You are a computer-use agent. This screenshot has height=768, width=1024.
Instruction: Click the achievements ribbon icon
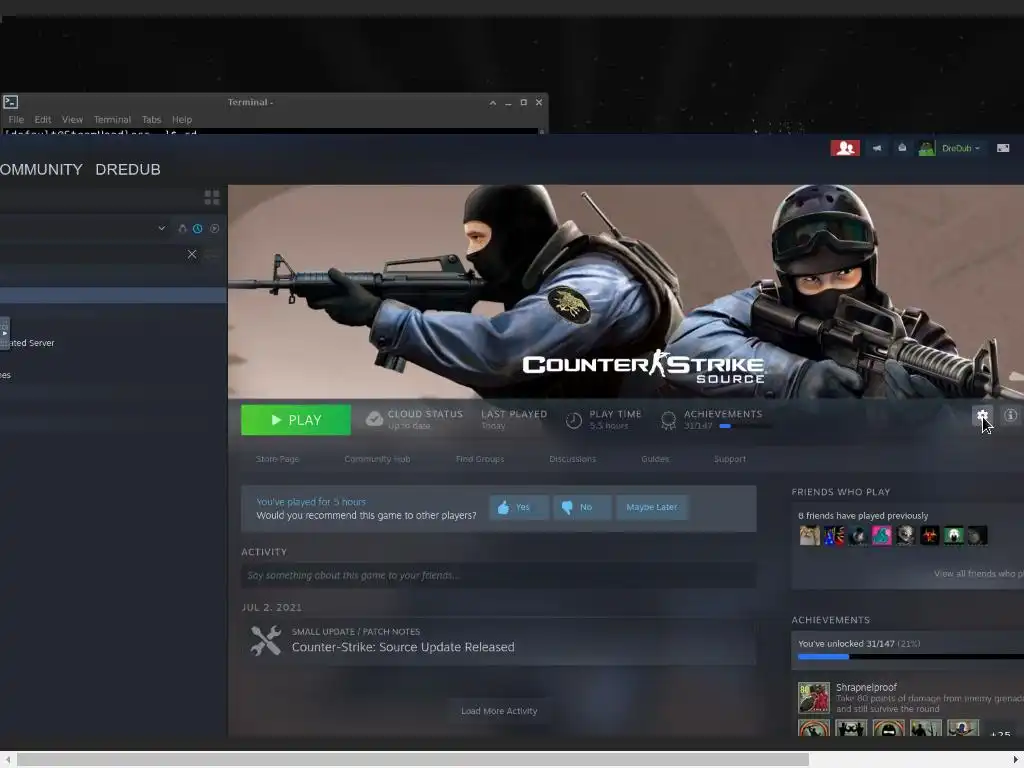coord(668,421)
